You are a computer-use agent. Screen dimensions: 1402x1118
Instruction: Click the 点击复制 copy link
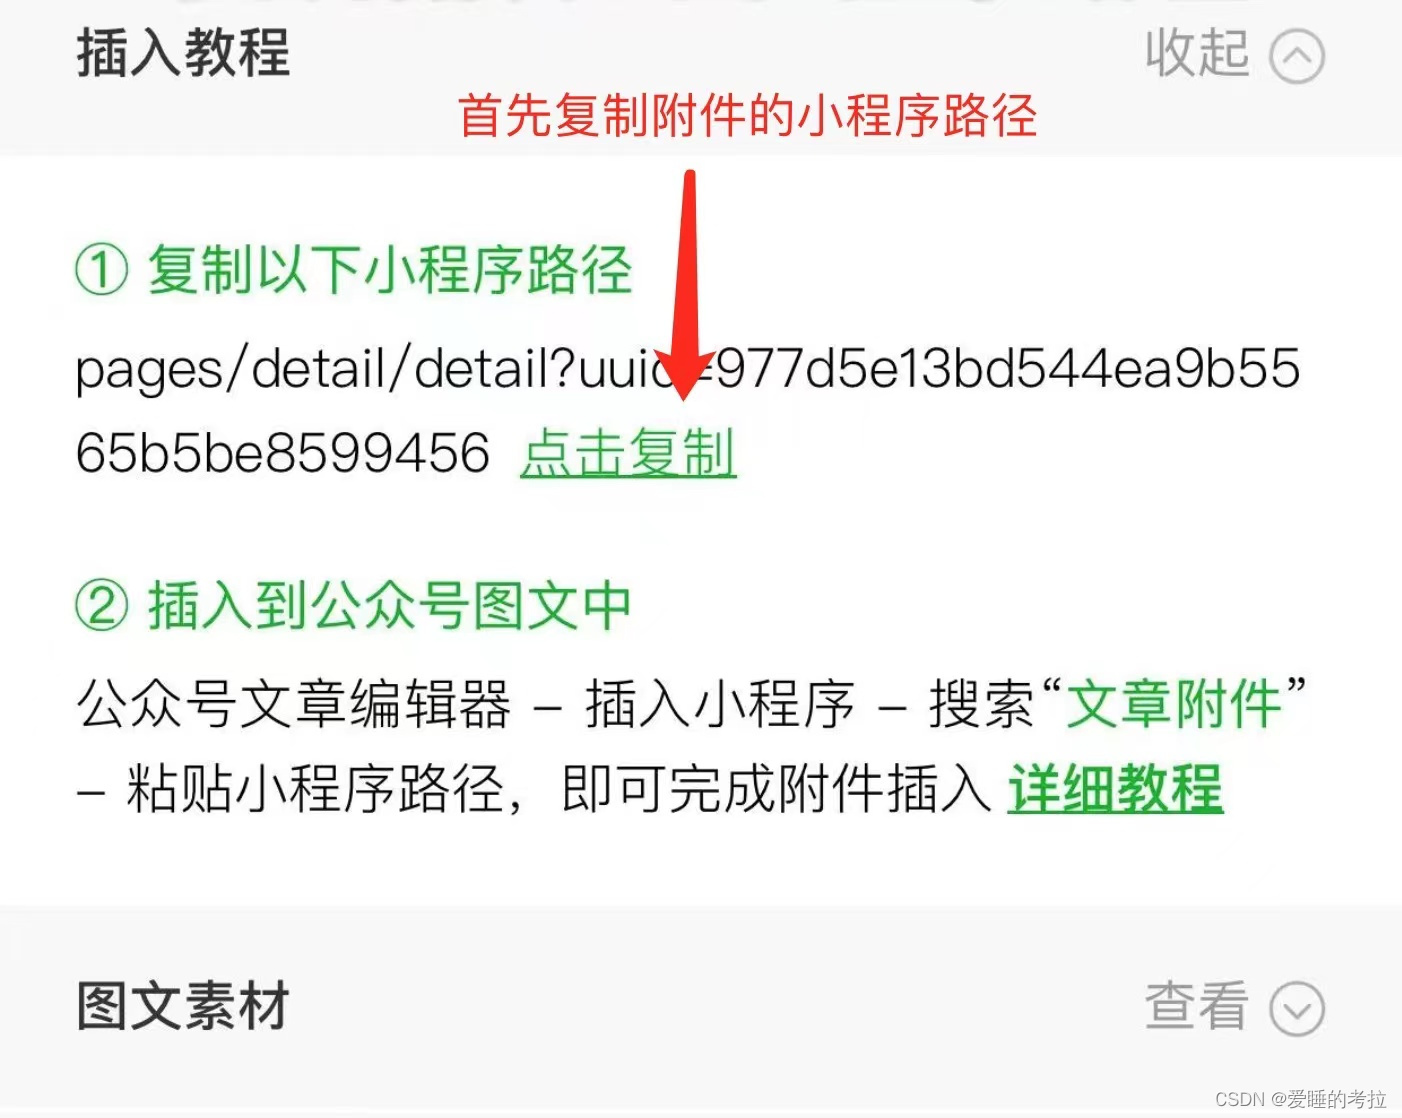click(x=628, y=453)
